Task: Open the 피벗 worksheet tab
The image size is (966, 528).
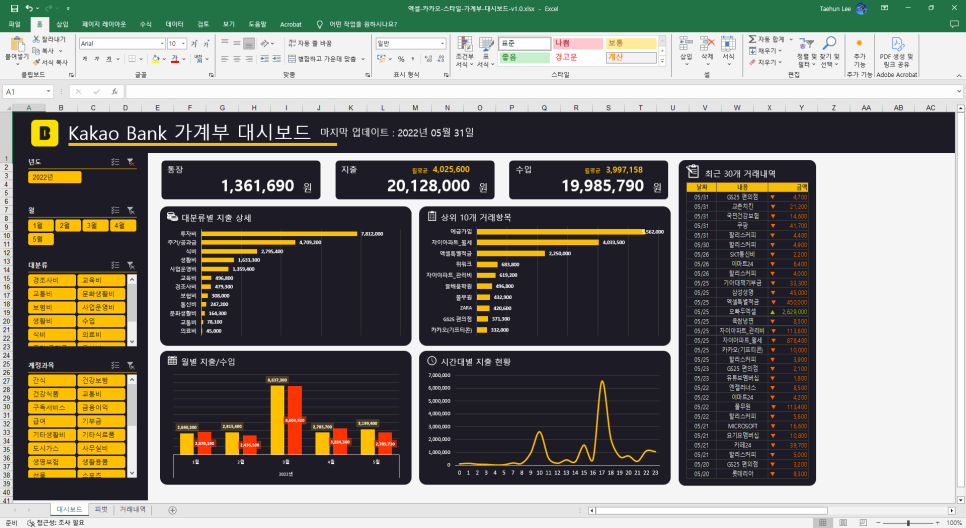Action: point(100,510)
